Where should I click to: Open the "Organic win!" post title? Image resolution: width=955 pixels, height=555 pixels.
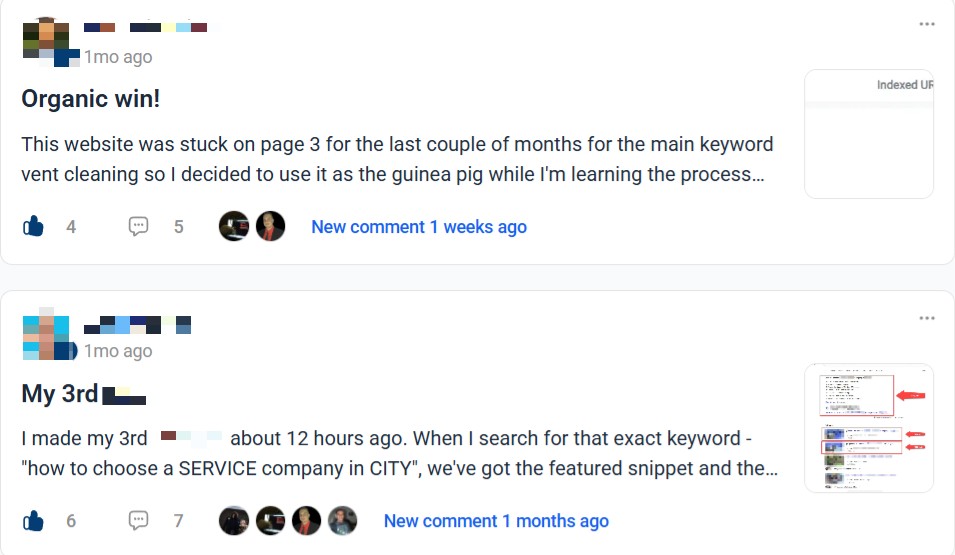tap(90, 99)
